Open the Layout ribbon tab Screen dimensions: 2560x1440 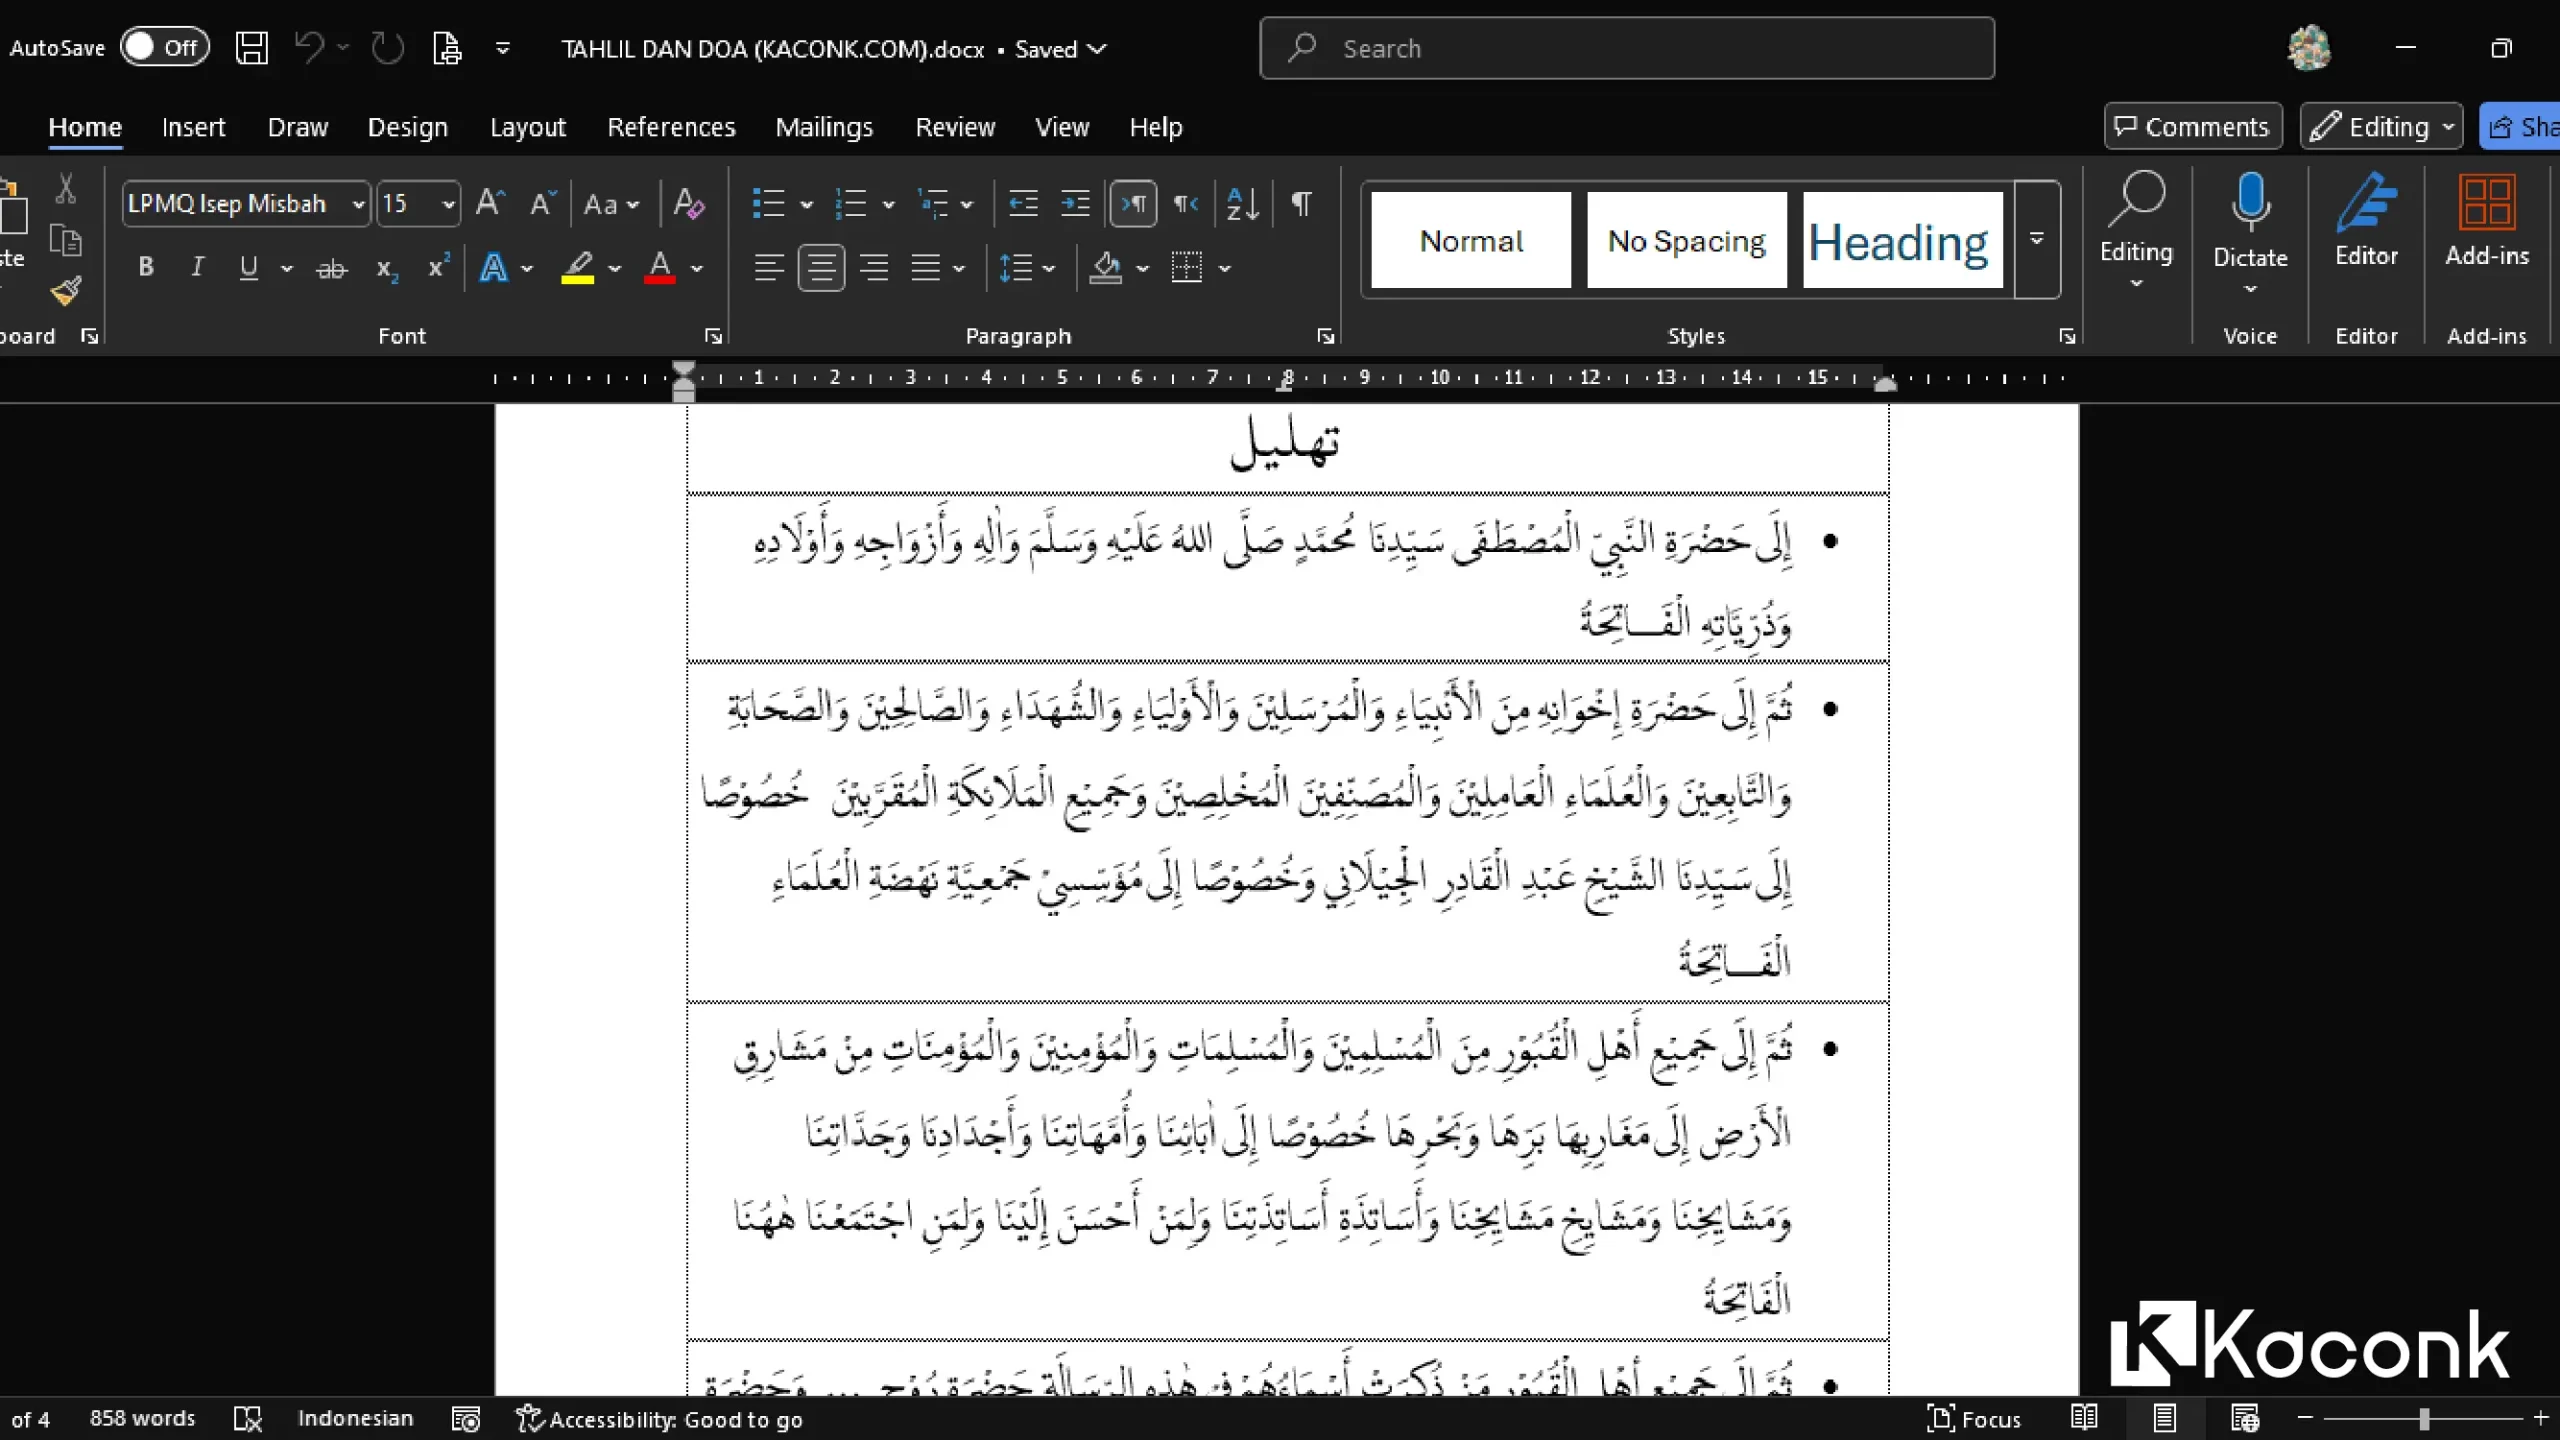tap(527, 128)
